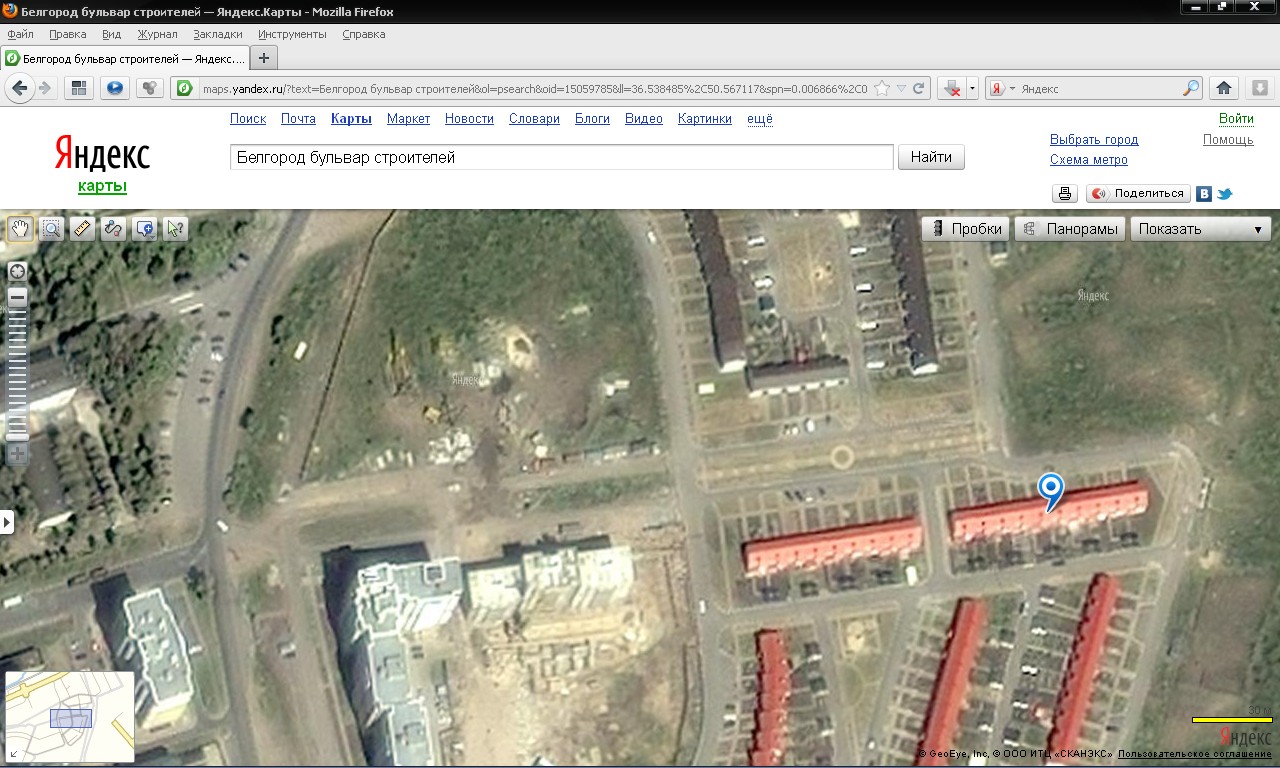This screenshot has width=1280, height=768.
Task: Select the hand pan tool on map
Action: 20,228
